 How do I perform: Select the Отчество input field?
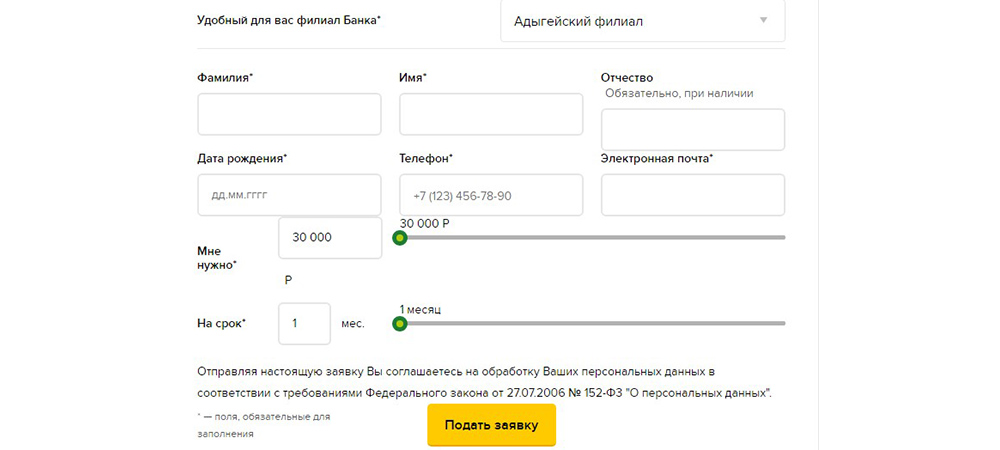[x=693, y=130]
